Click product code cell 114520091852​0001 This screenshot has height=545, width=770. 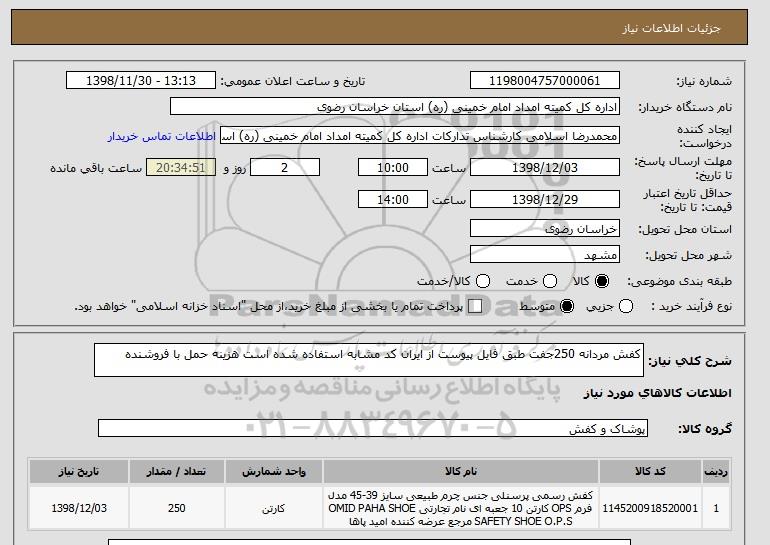click(650, 508)
